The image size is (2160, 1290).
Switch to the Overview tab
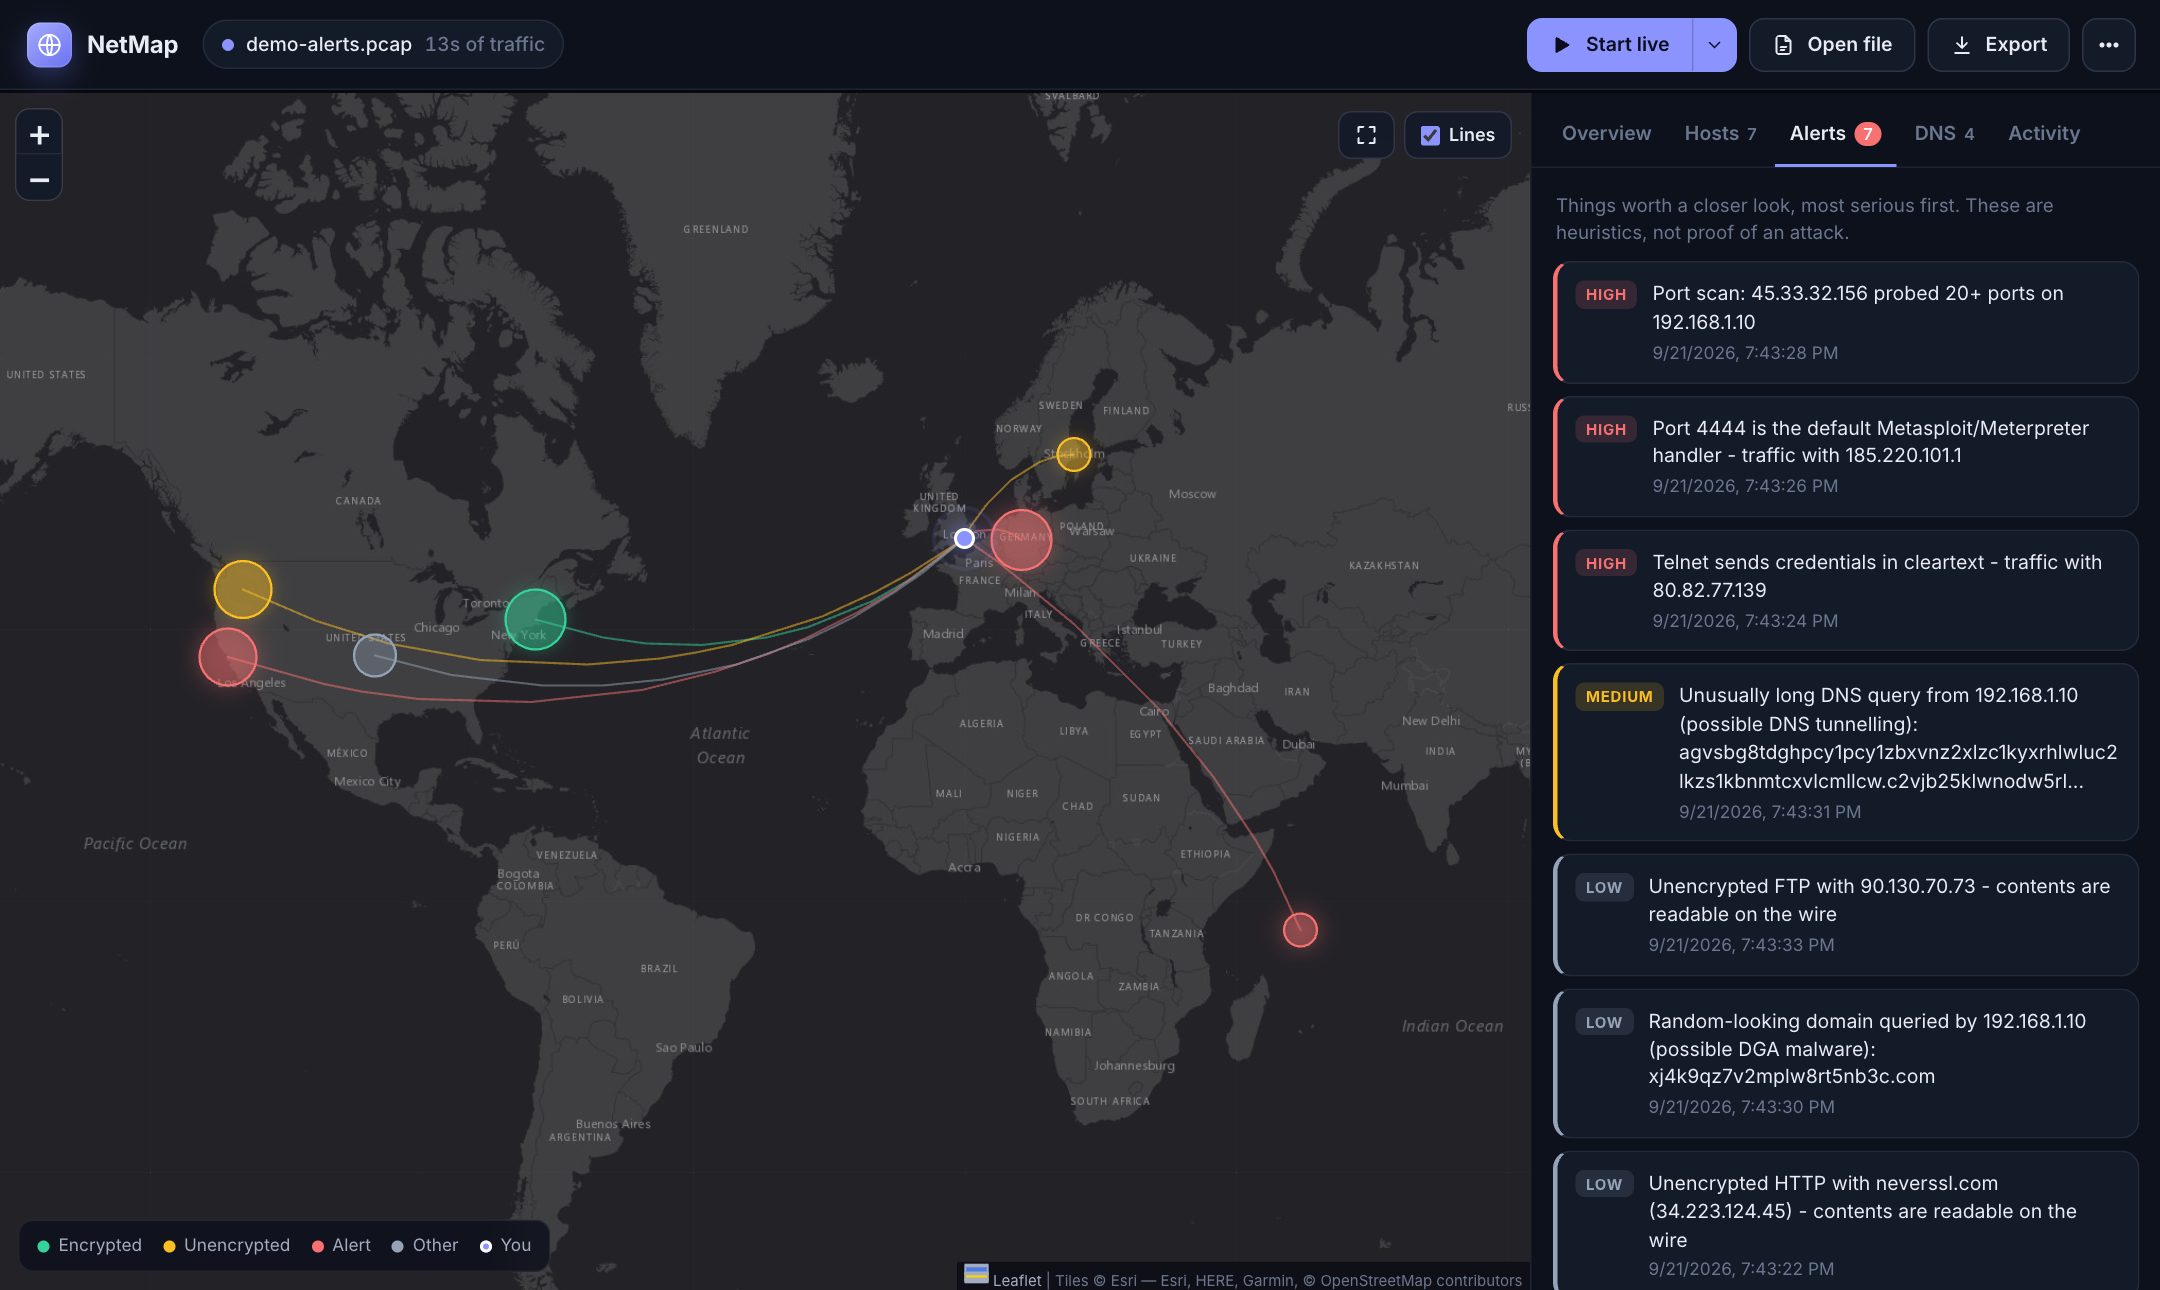[x=1606, y=133]
